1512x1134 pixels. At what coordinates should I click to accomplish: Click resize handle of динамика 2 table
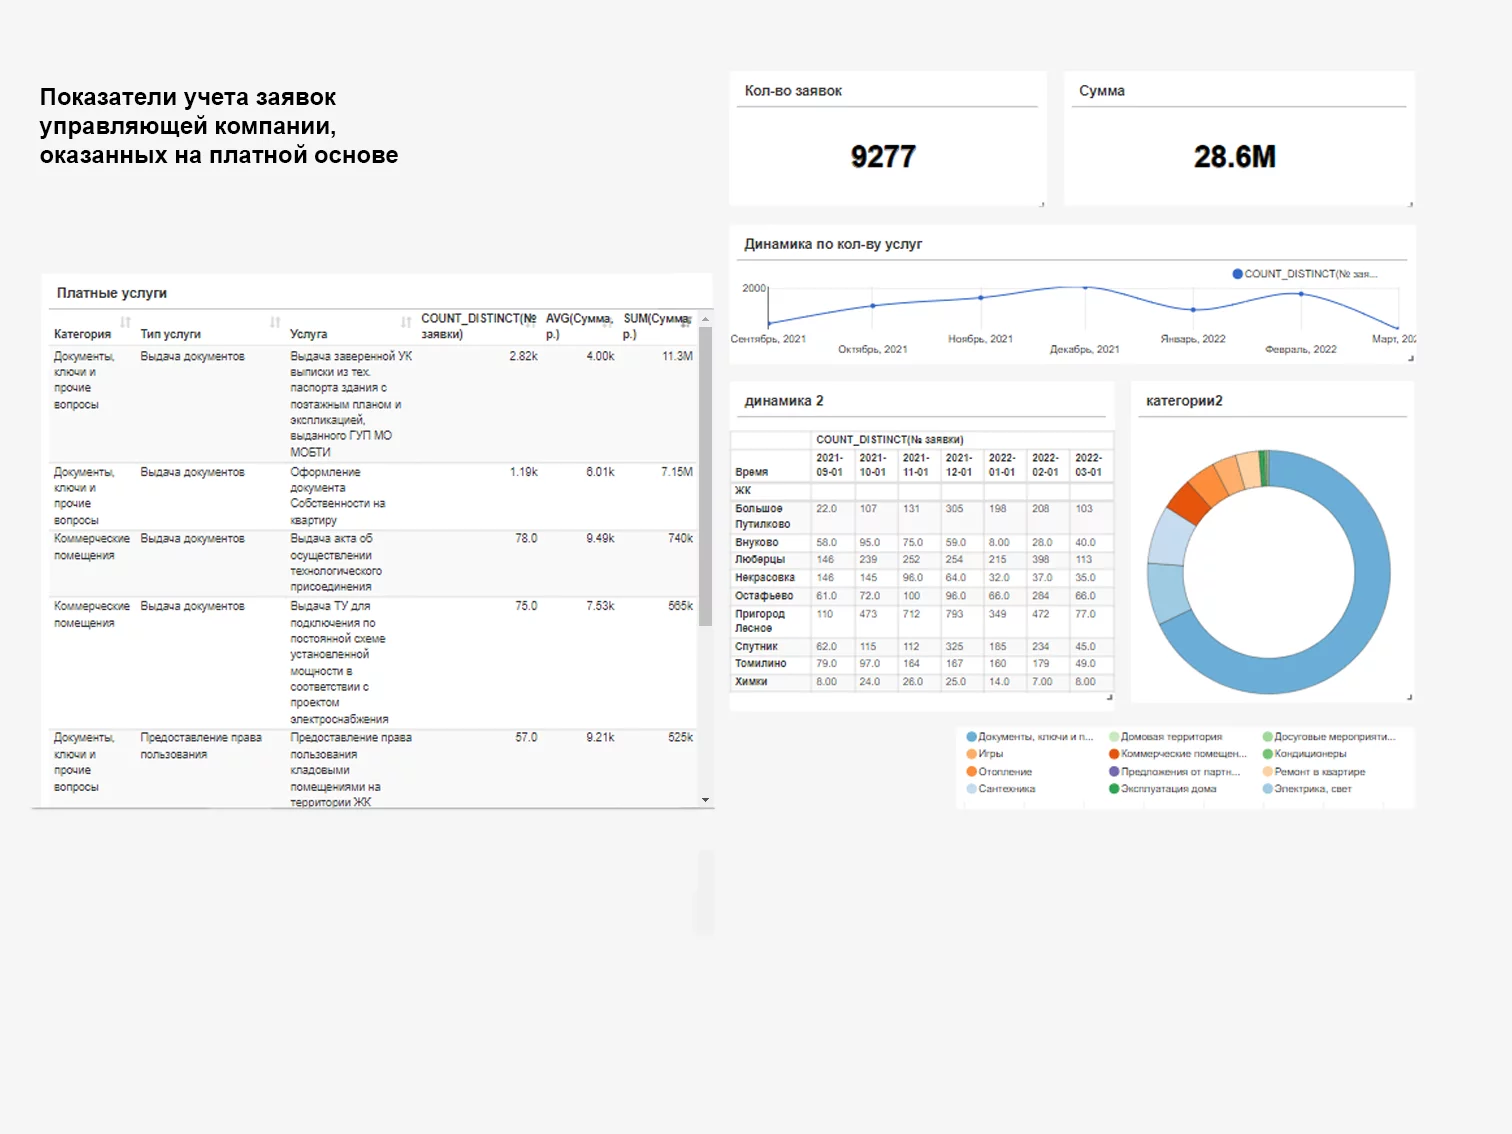tap(1109, 697)
